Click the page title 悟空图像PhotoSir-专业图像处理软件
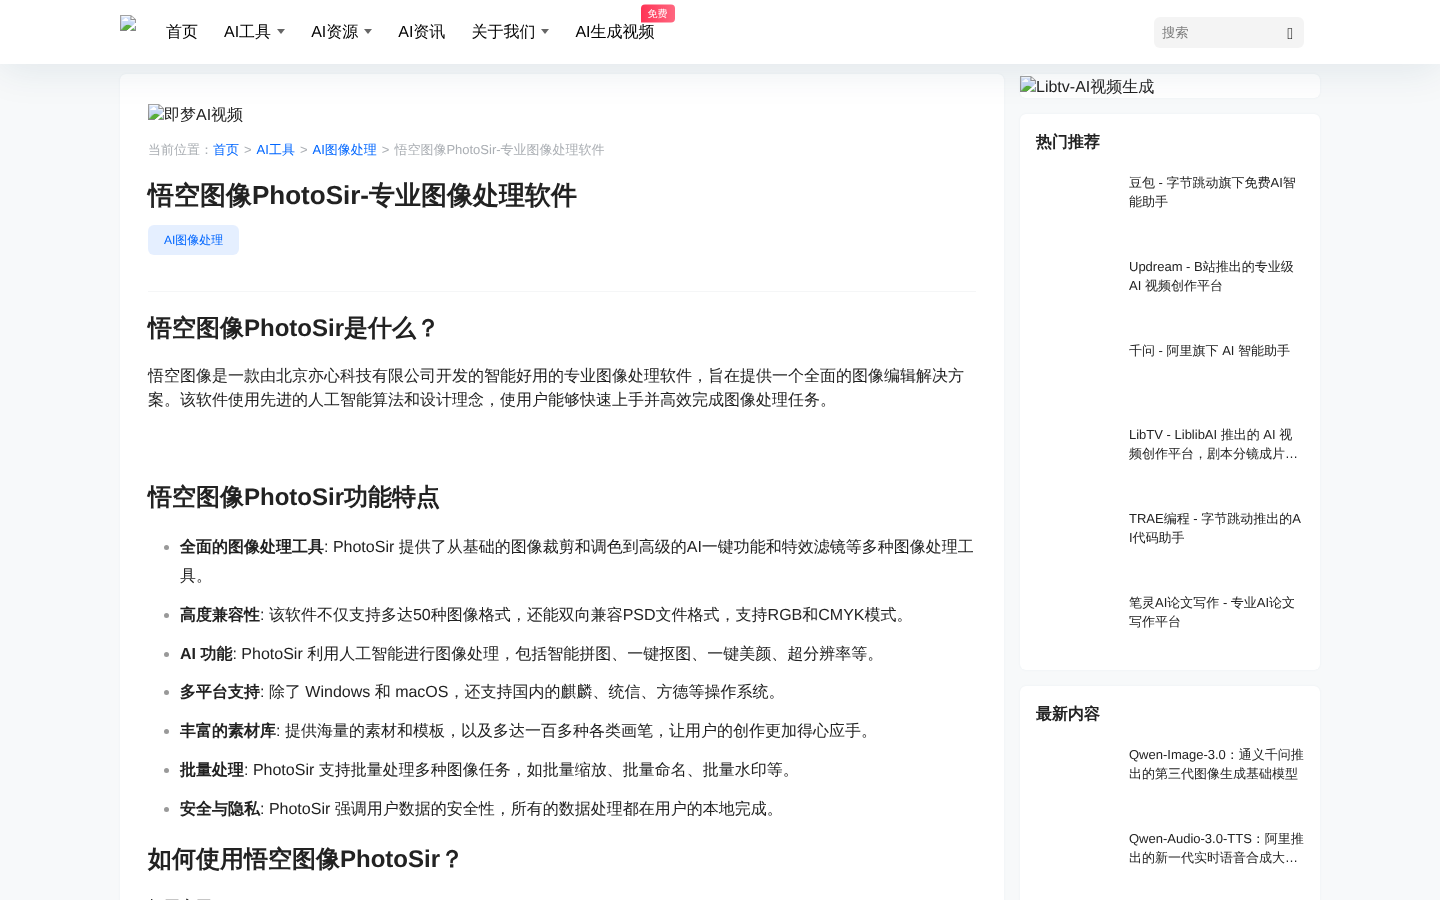 [362, 195]
